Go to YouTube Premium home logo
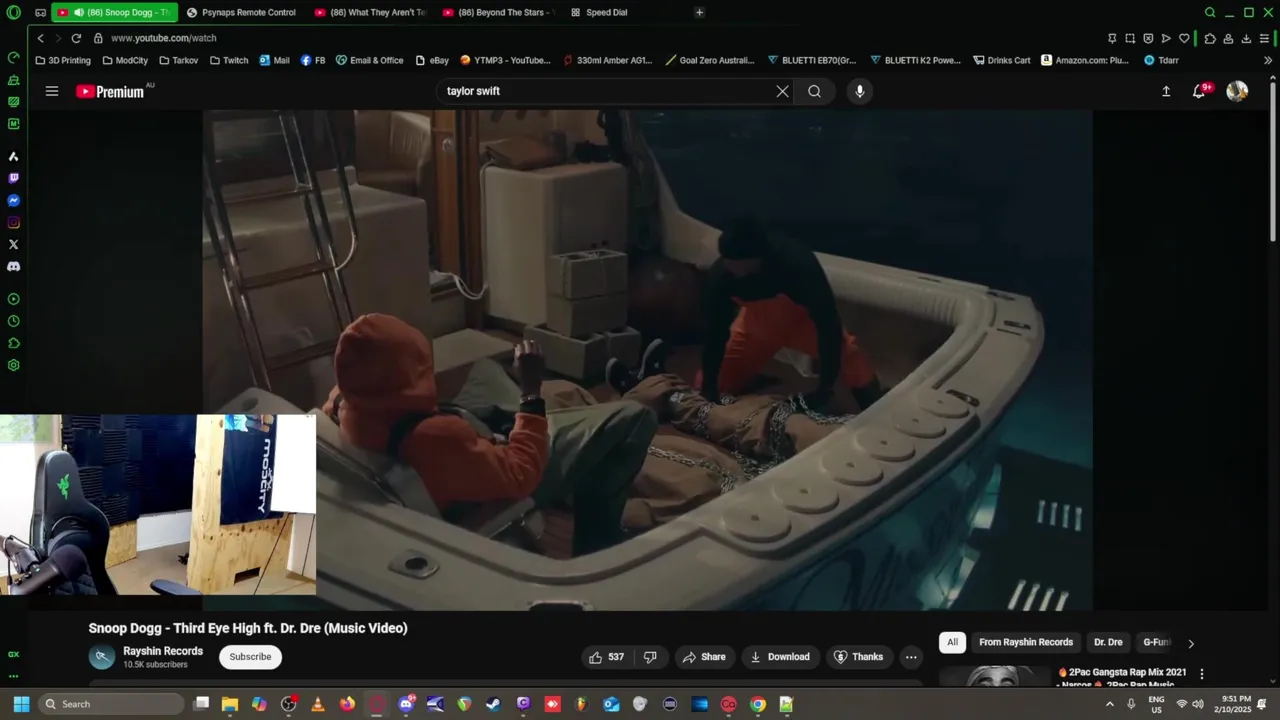The image size is (1280, 720). pyautogui.click(x=110, y=91)
